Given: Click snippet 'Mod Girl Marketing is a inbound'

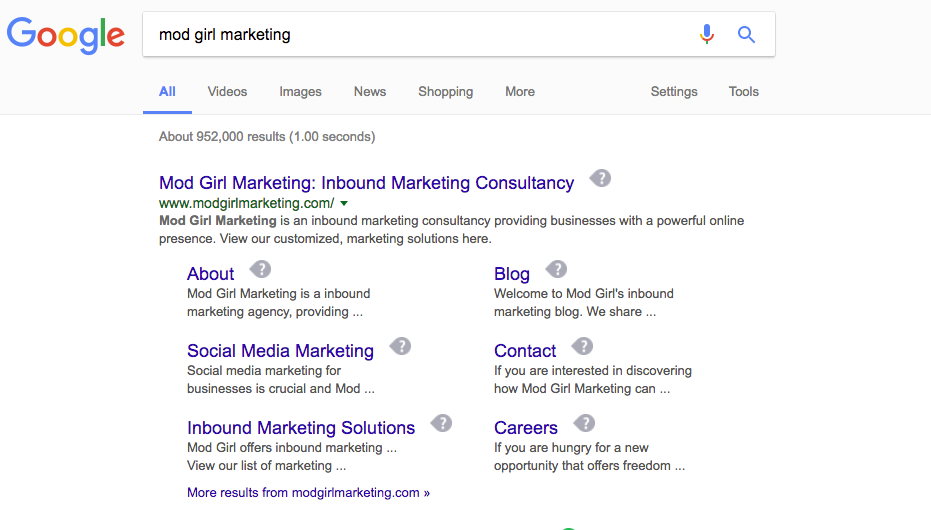Looking at the screenshot, I should tap(278, 293).
